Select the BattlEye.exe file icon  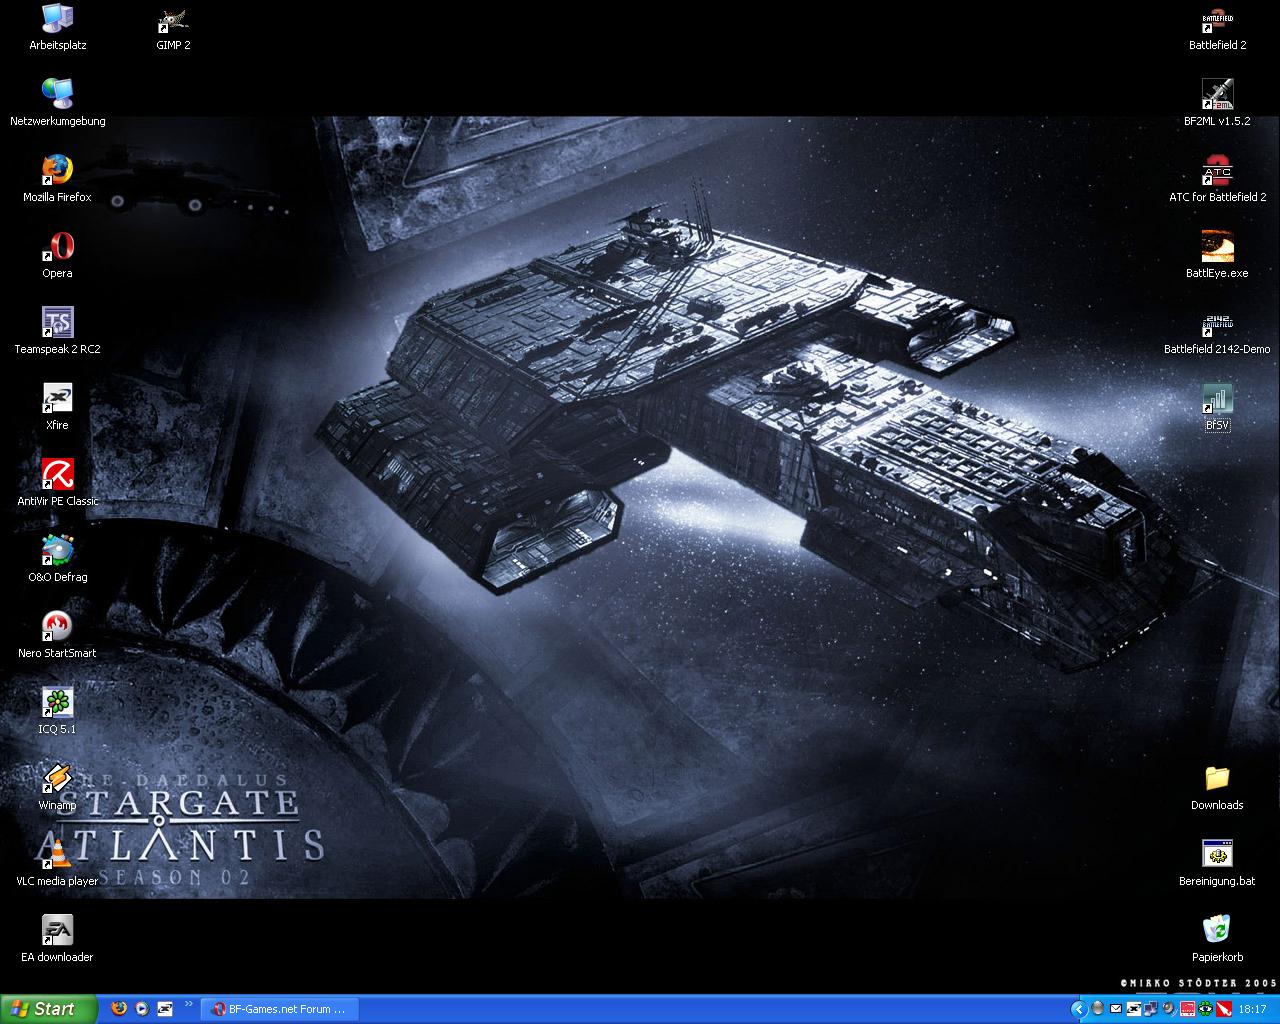(x=1217, y=256)
